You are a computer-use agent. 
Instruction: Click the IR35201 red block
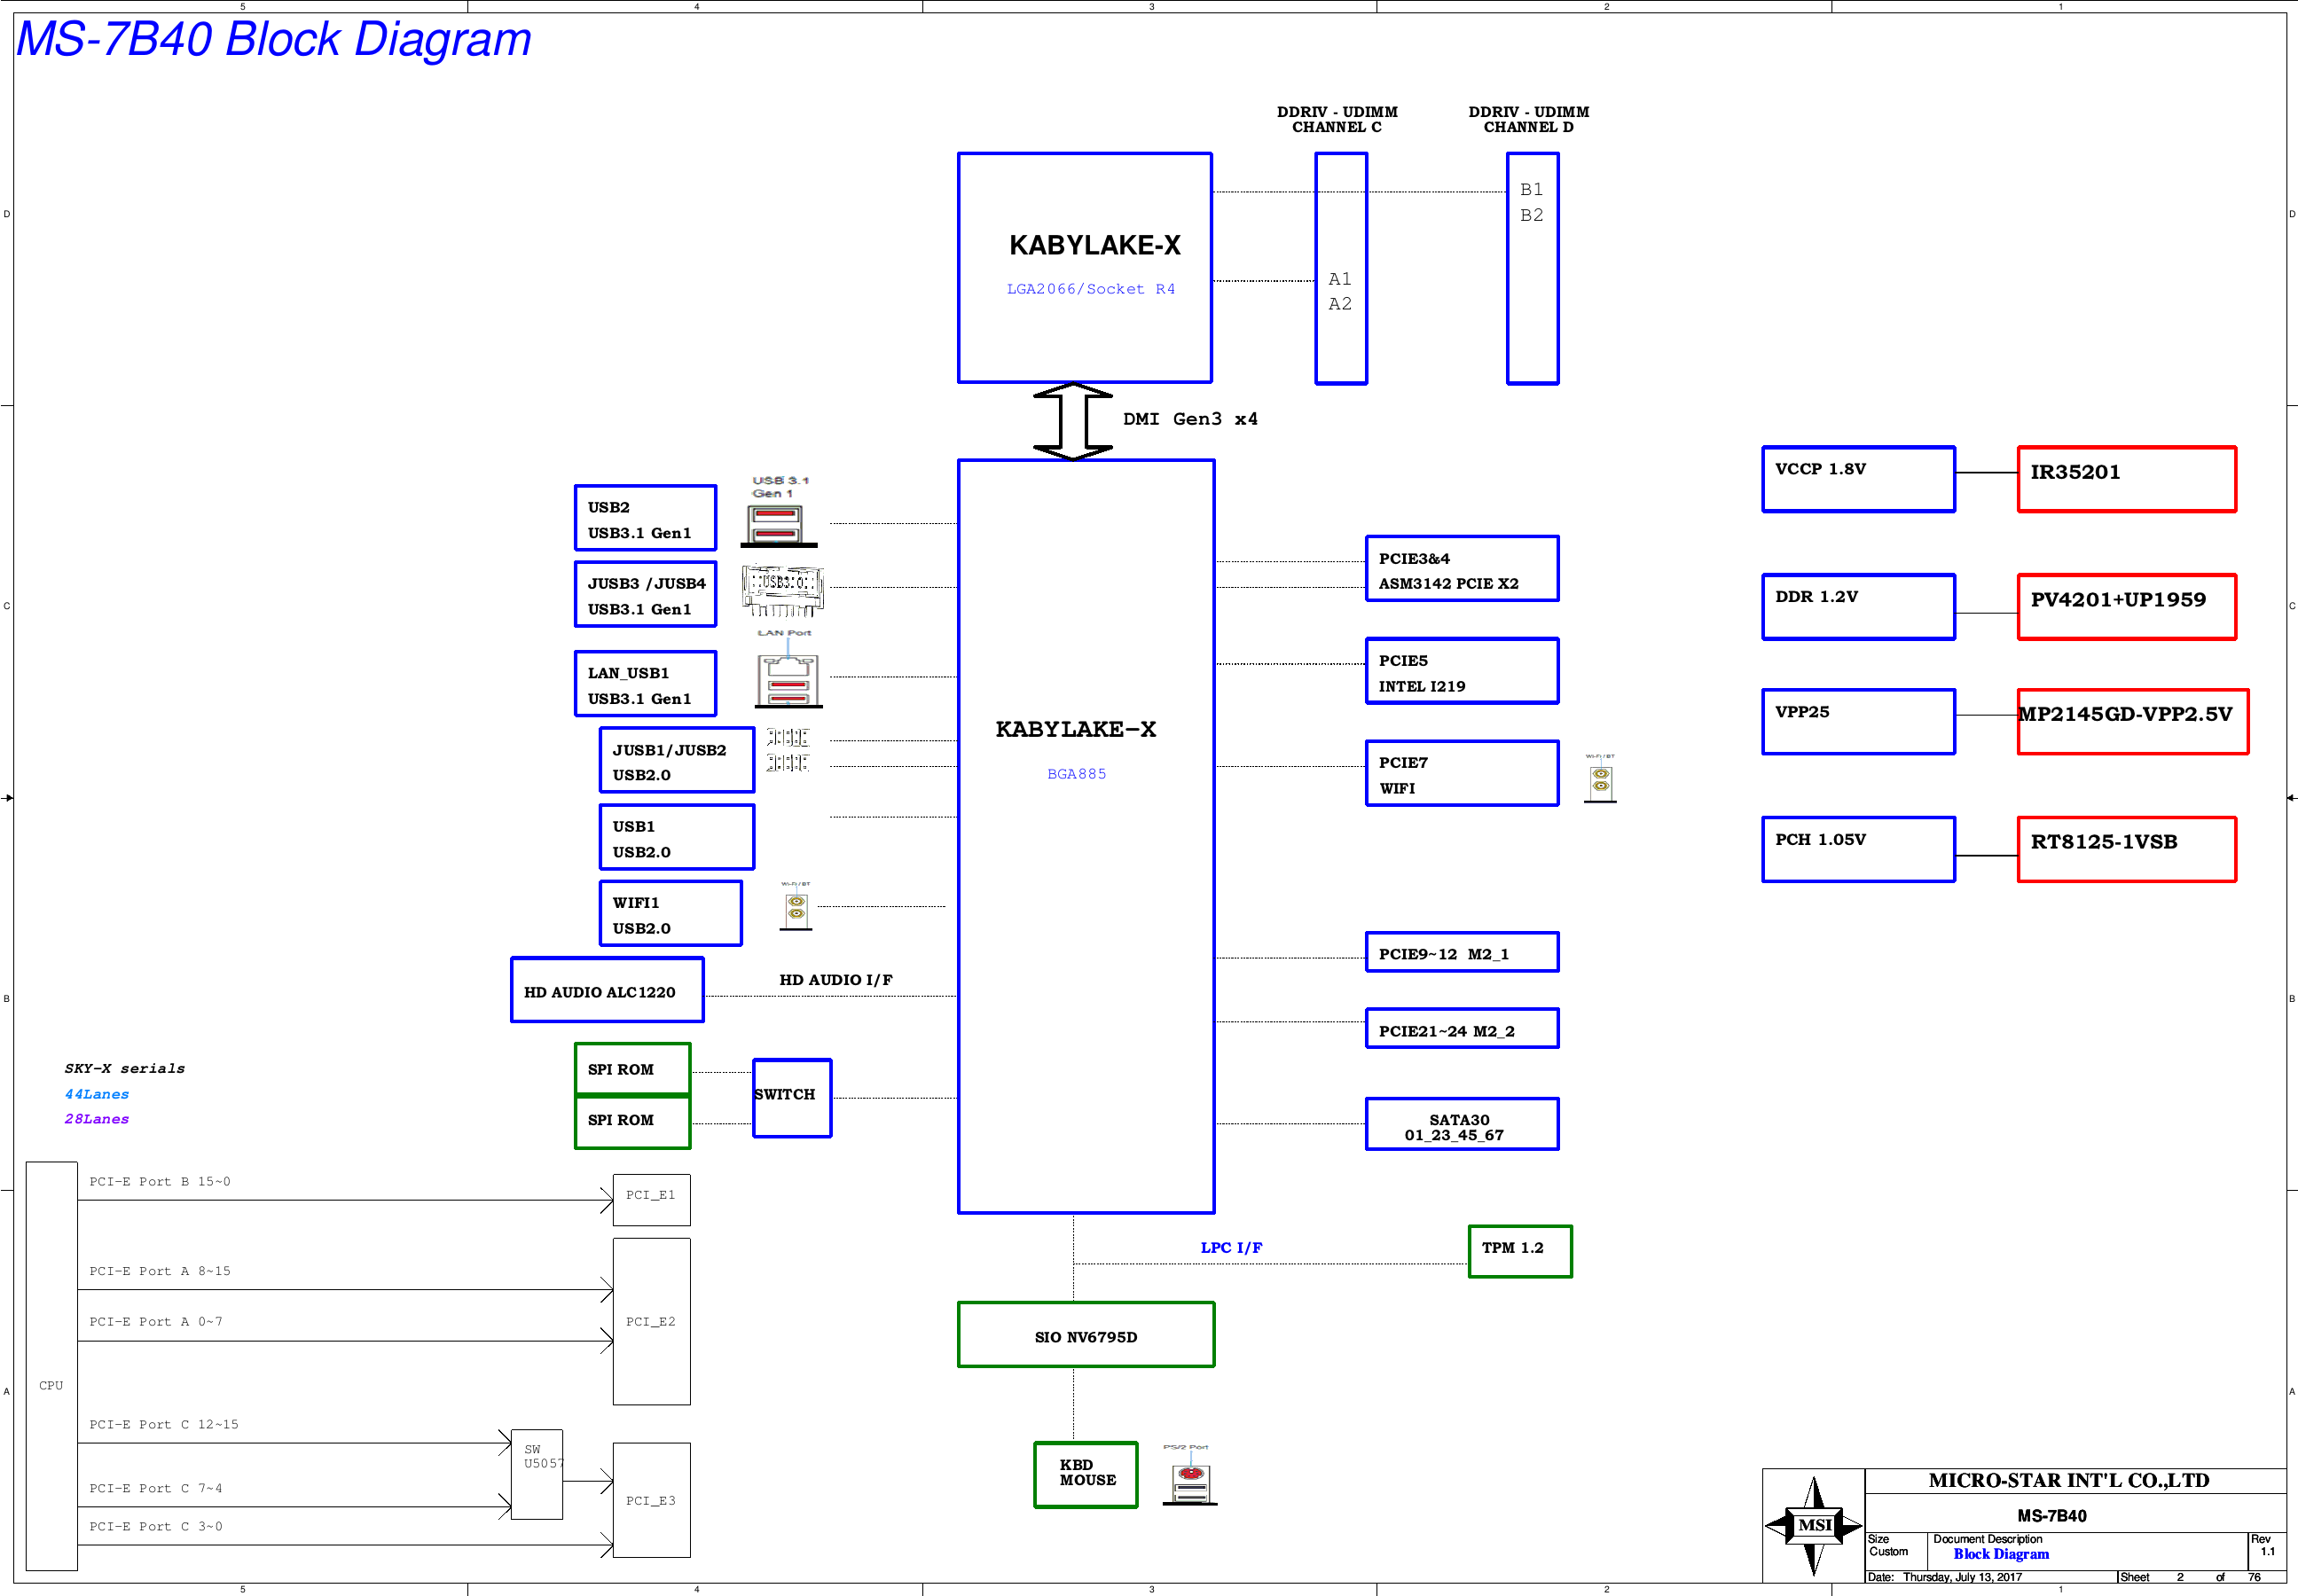(2126, 479)
